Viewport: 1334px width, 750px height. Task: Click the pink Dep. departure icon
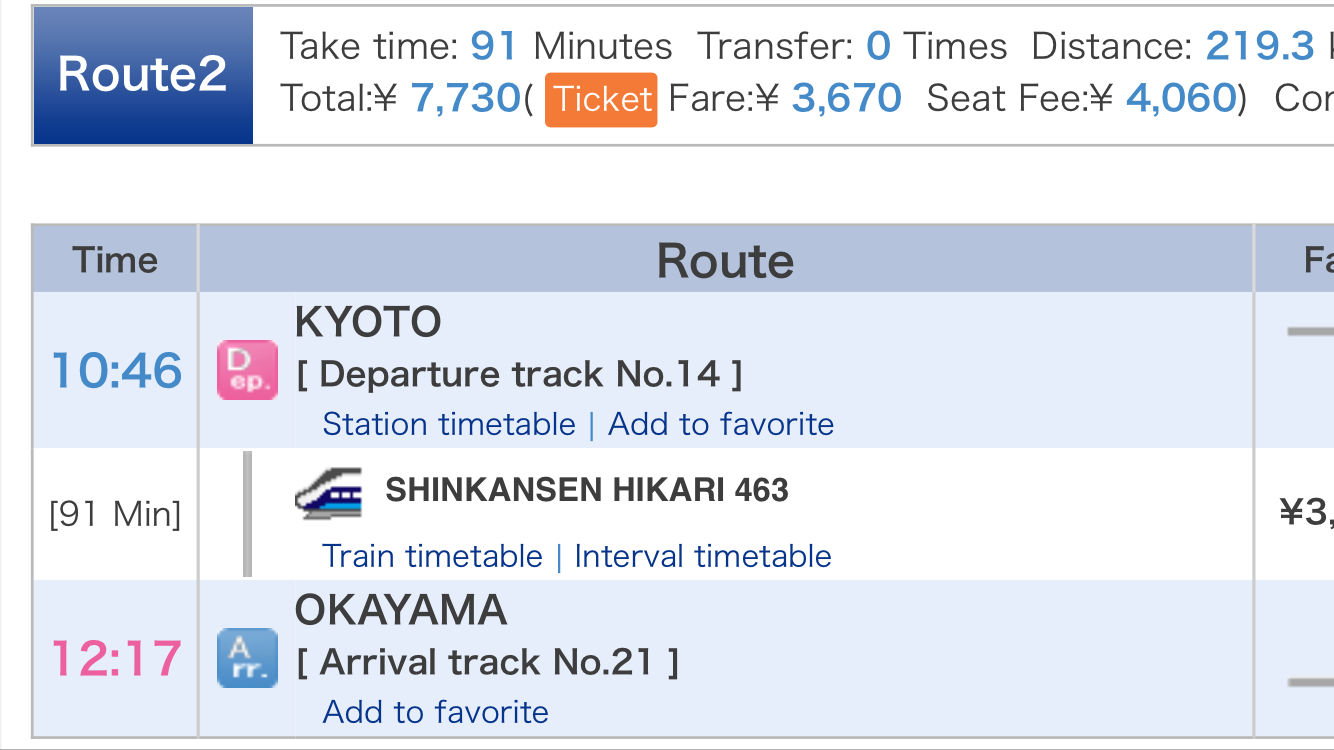(247, 370)
